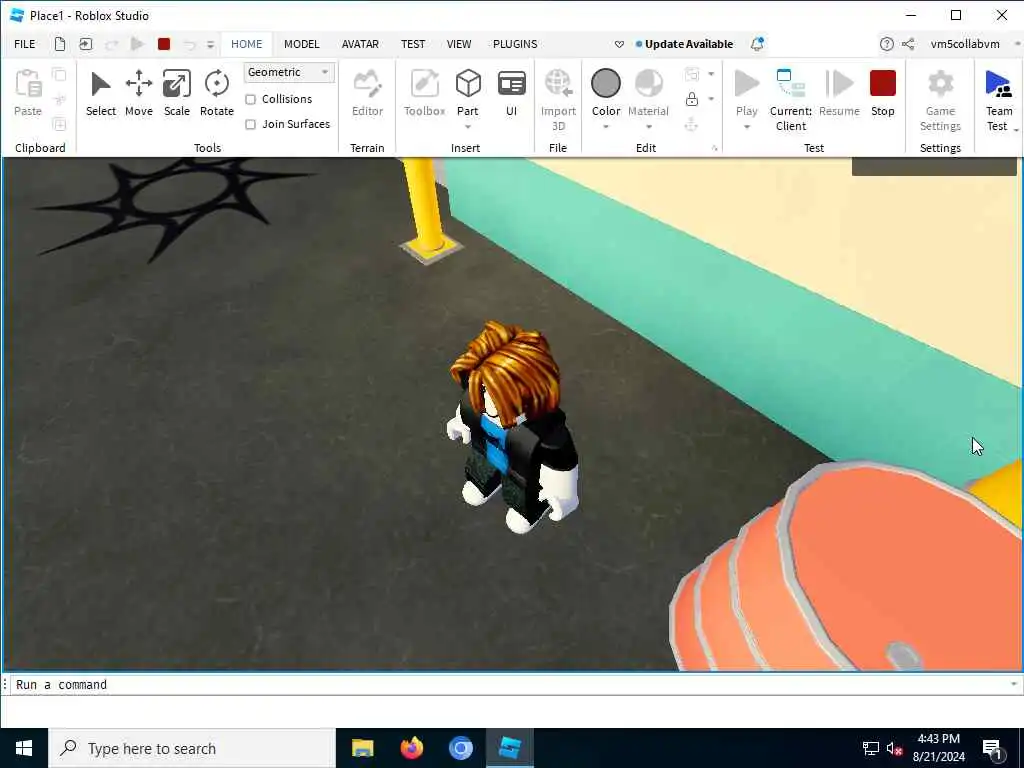Open Firefox from the taskbar
1024x768 pixels.
click(x=411, y=748)
